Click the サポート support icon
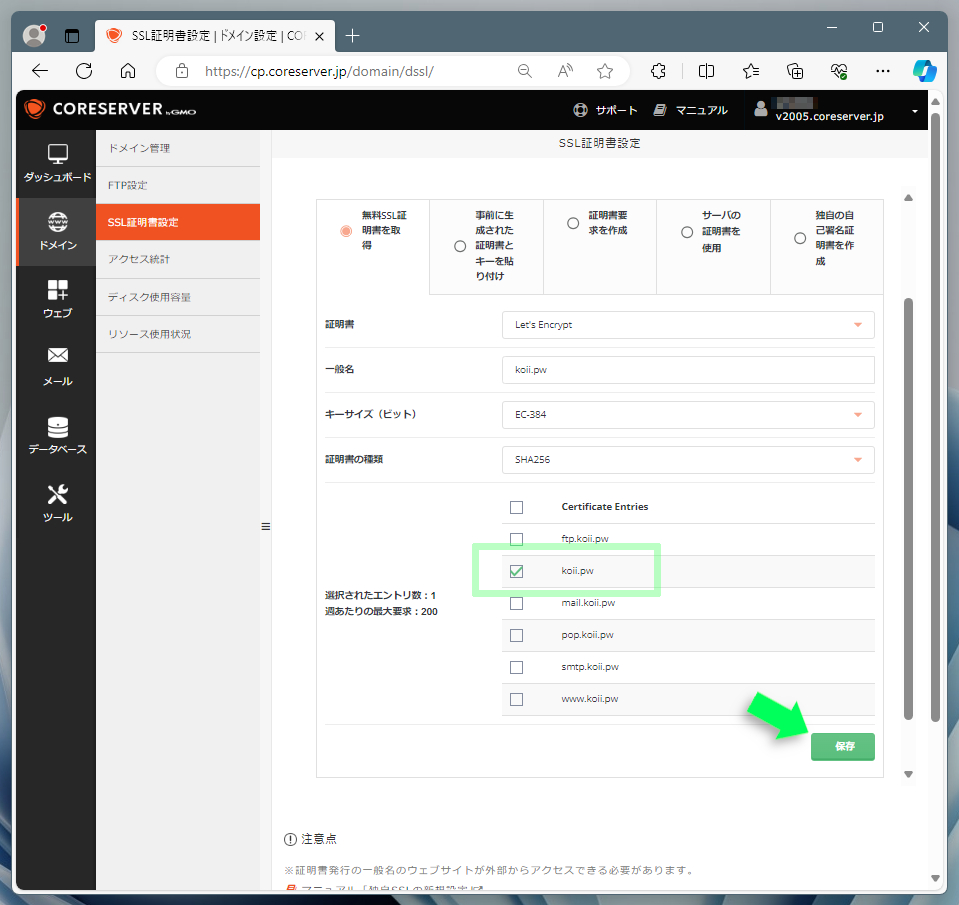959x905 pixels. pyautogui.click(x=580, y=110)
